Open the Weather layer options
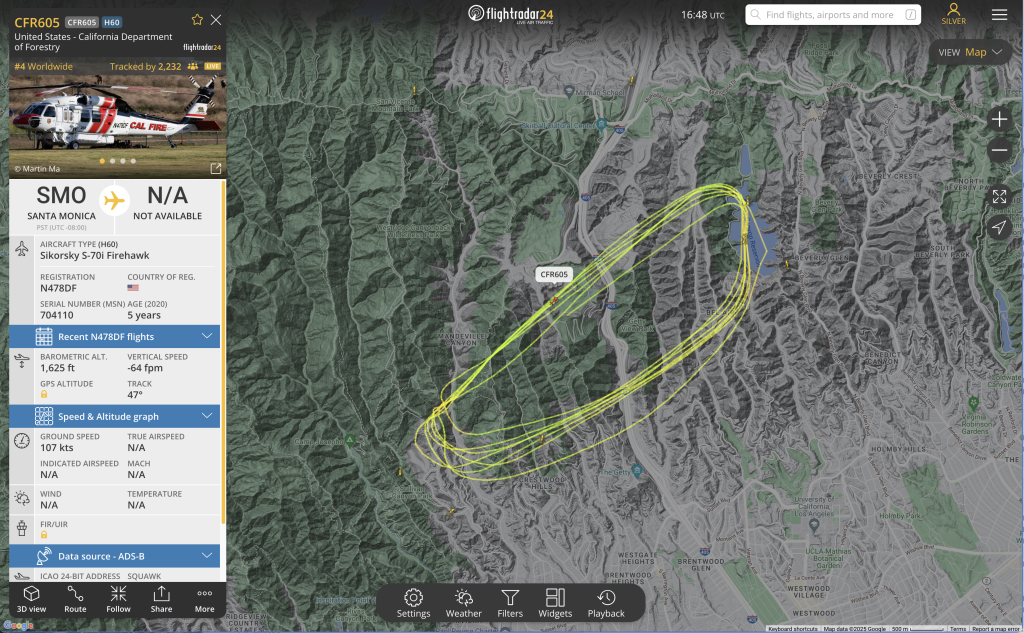 464,603
